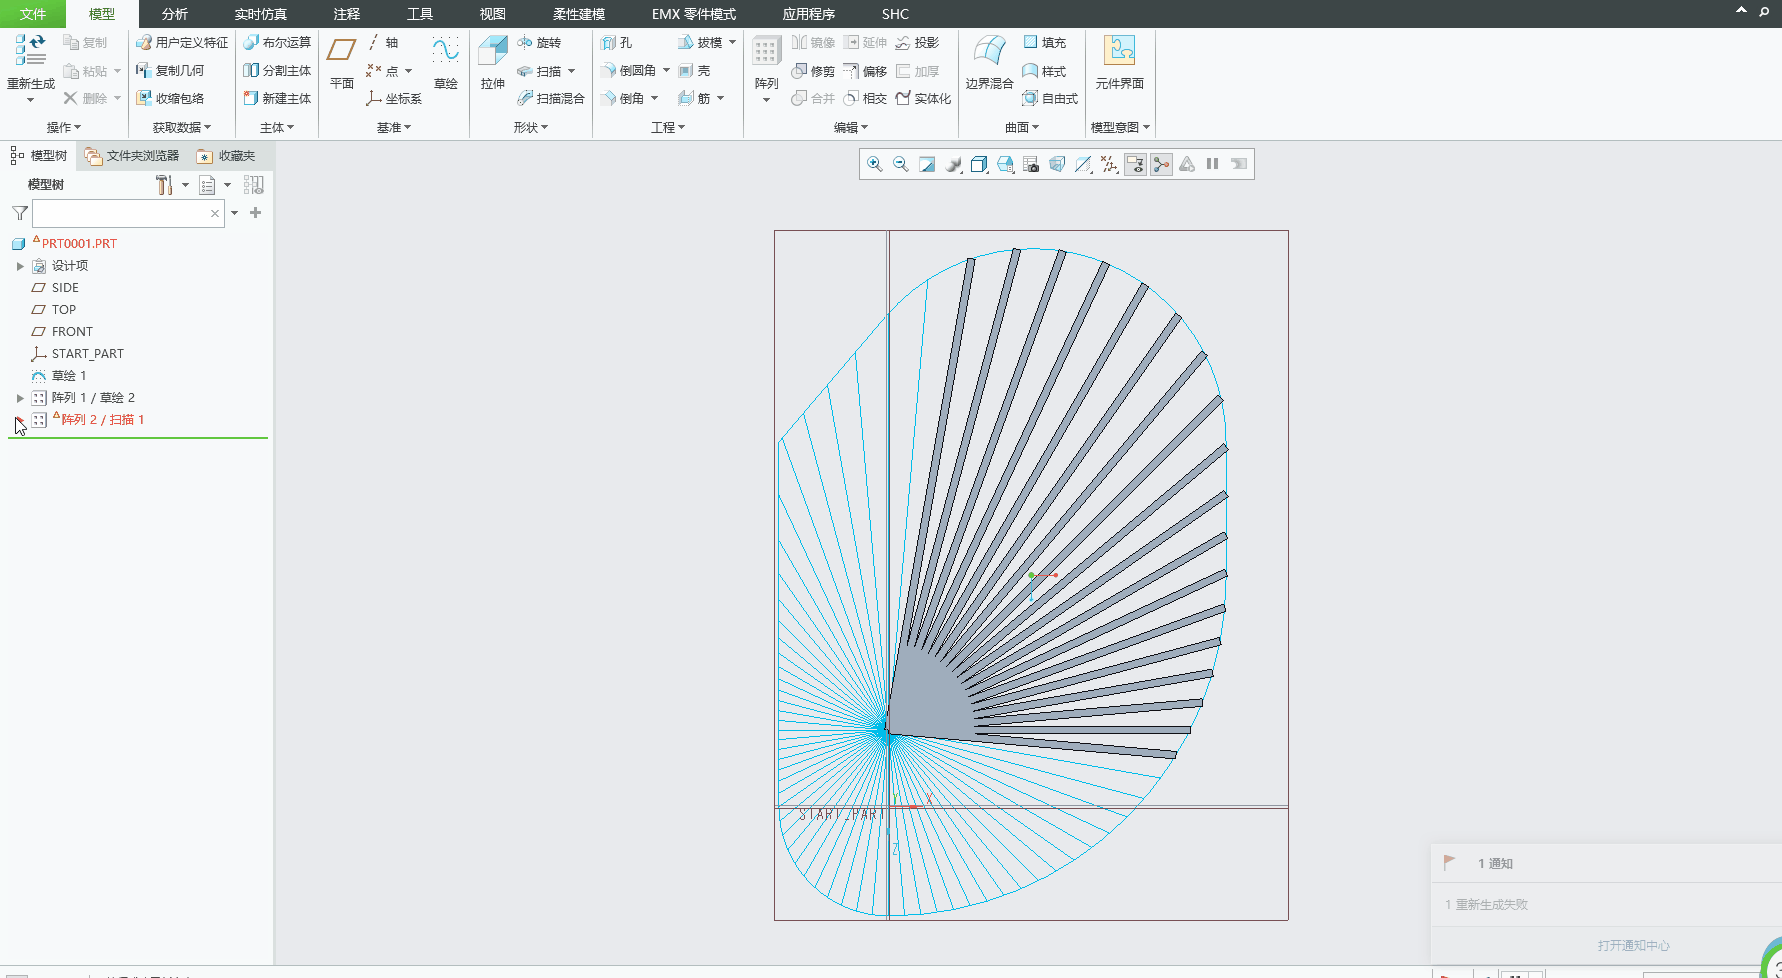Open the 曲面 group dropdown
This screenshot has height=978, width=1782.
[x=1021, y=128]
